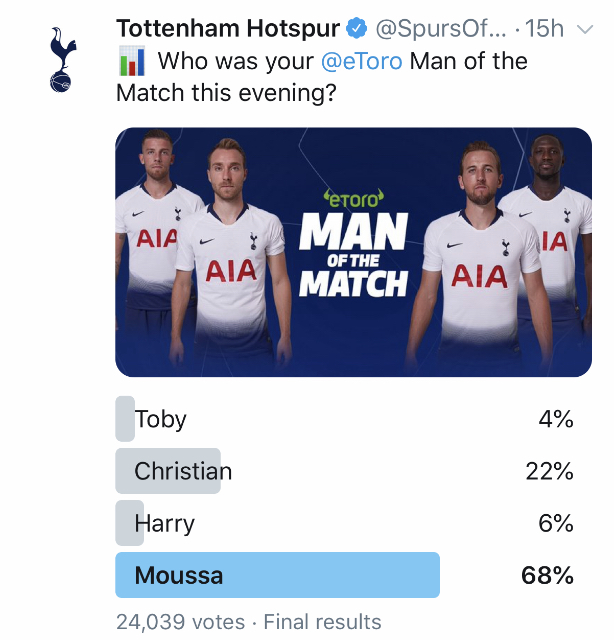Select the winning Moussa poll bar
614x640 pixels.
tap(277, 575)
